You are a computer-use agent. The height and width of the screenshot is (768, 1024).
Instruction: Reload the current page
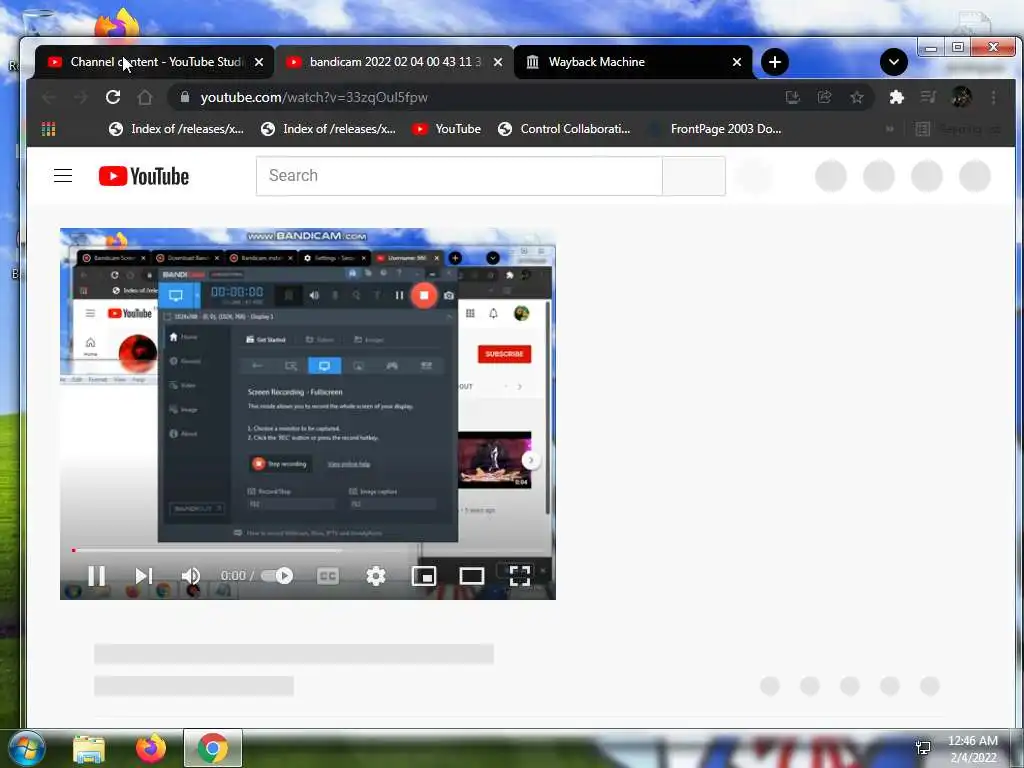click(x=113, y=97)
